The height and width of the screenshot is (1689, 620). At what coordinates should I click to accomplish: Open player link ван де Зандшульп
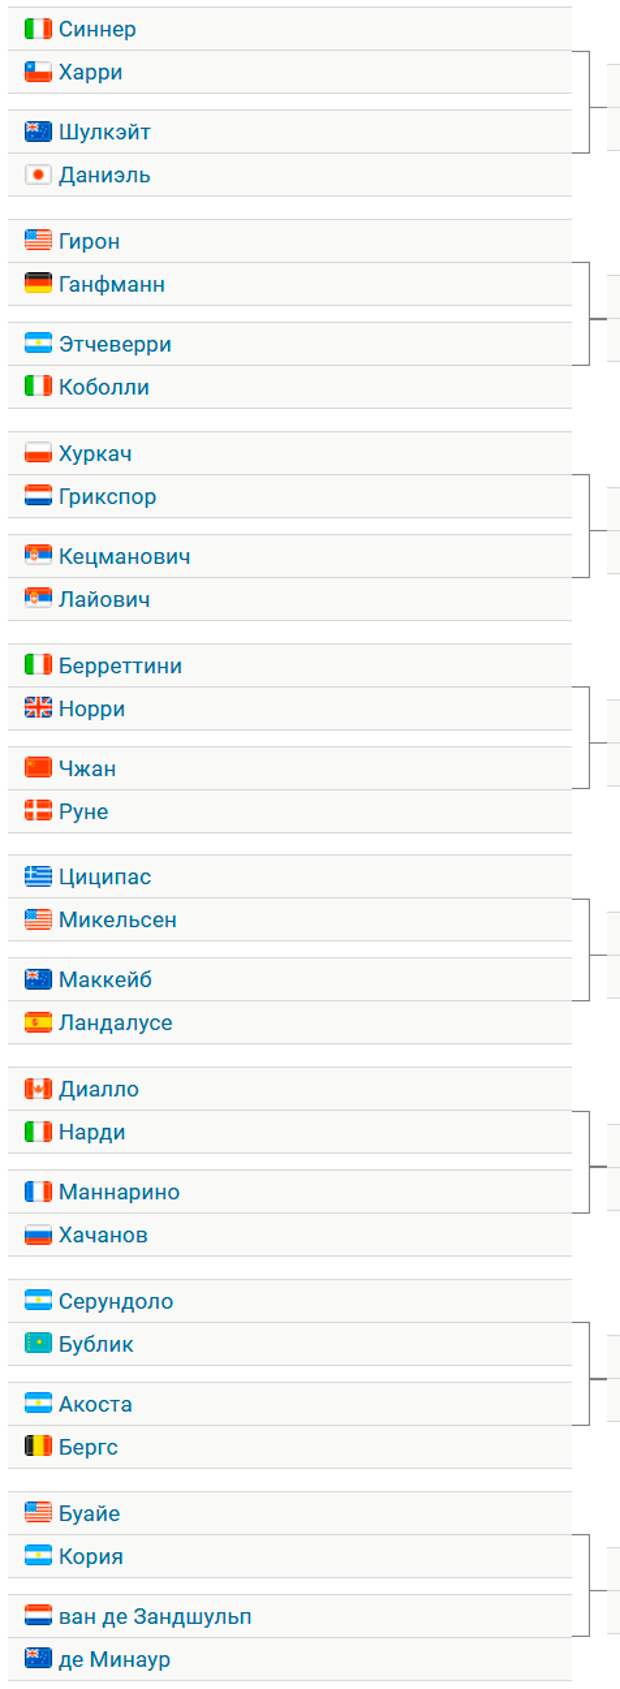pos(155,1616)
